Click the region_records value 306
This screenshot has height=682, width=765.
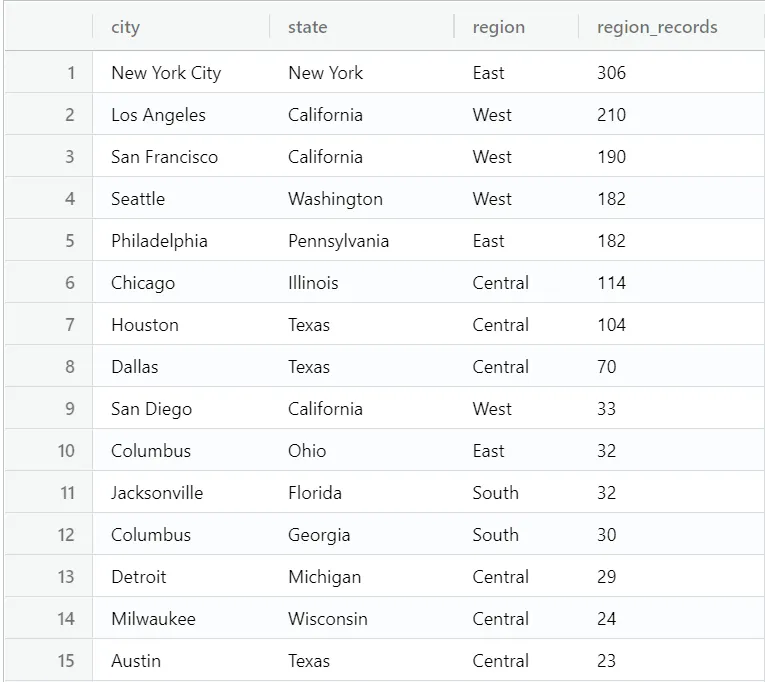[611, 73]
